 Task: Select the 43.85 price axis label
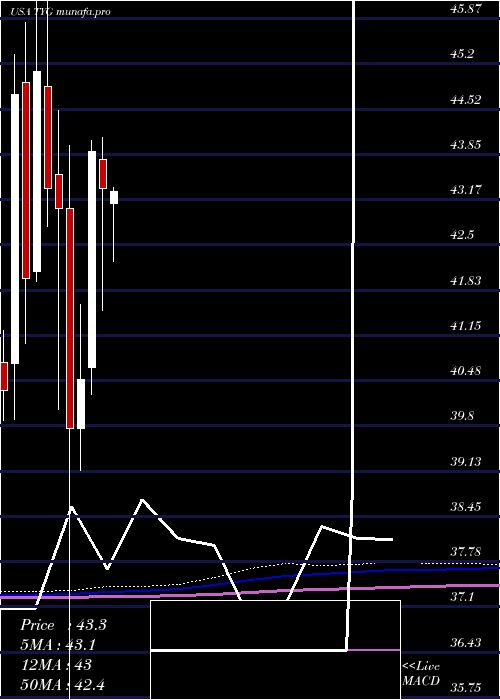click(466, 145)
